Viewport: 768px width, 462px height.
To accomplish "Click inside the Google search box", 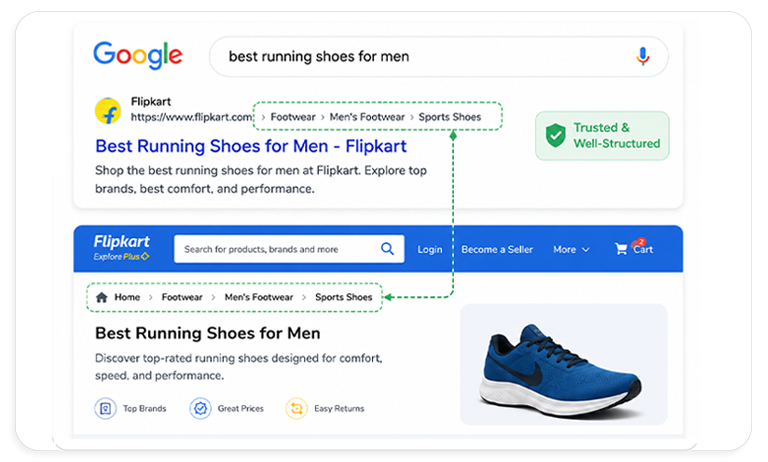I will pos(438,56).
